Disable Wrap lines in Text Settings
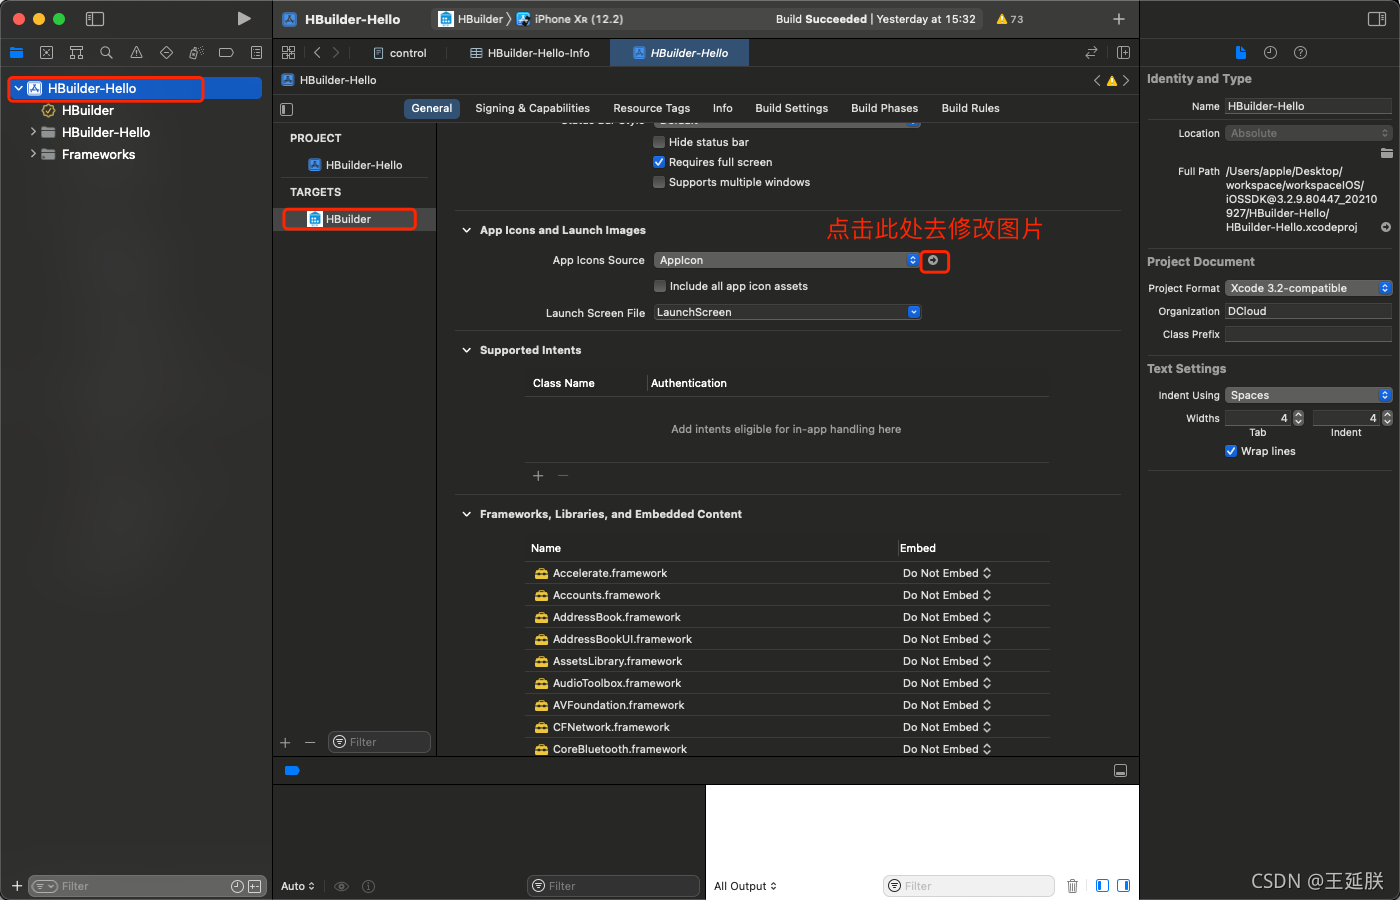Screen dimensions: 1400x900 coord(1231,451)
